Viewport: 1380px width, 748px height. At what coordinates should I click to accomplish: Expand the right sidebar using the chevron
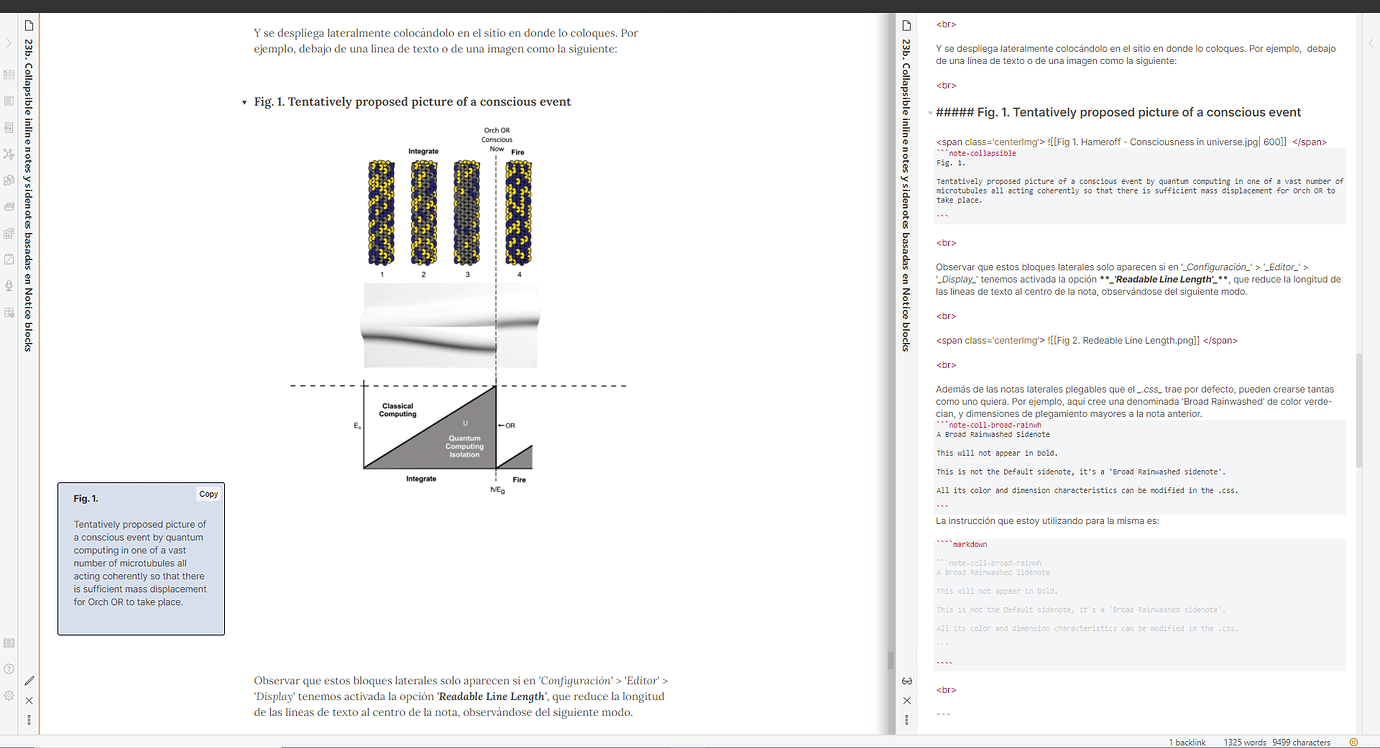coord(1371,43)
